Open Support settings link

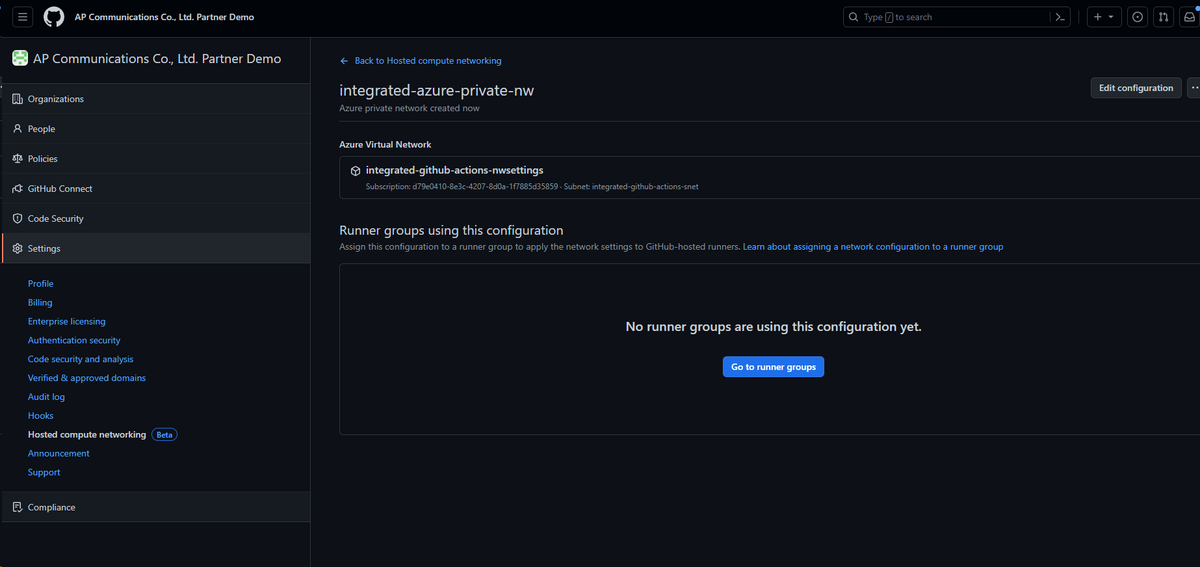coord(44,473)
